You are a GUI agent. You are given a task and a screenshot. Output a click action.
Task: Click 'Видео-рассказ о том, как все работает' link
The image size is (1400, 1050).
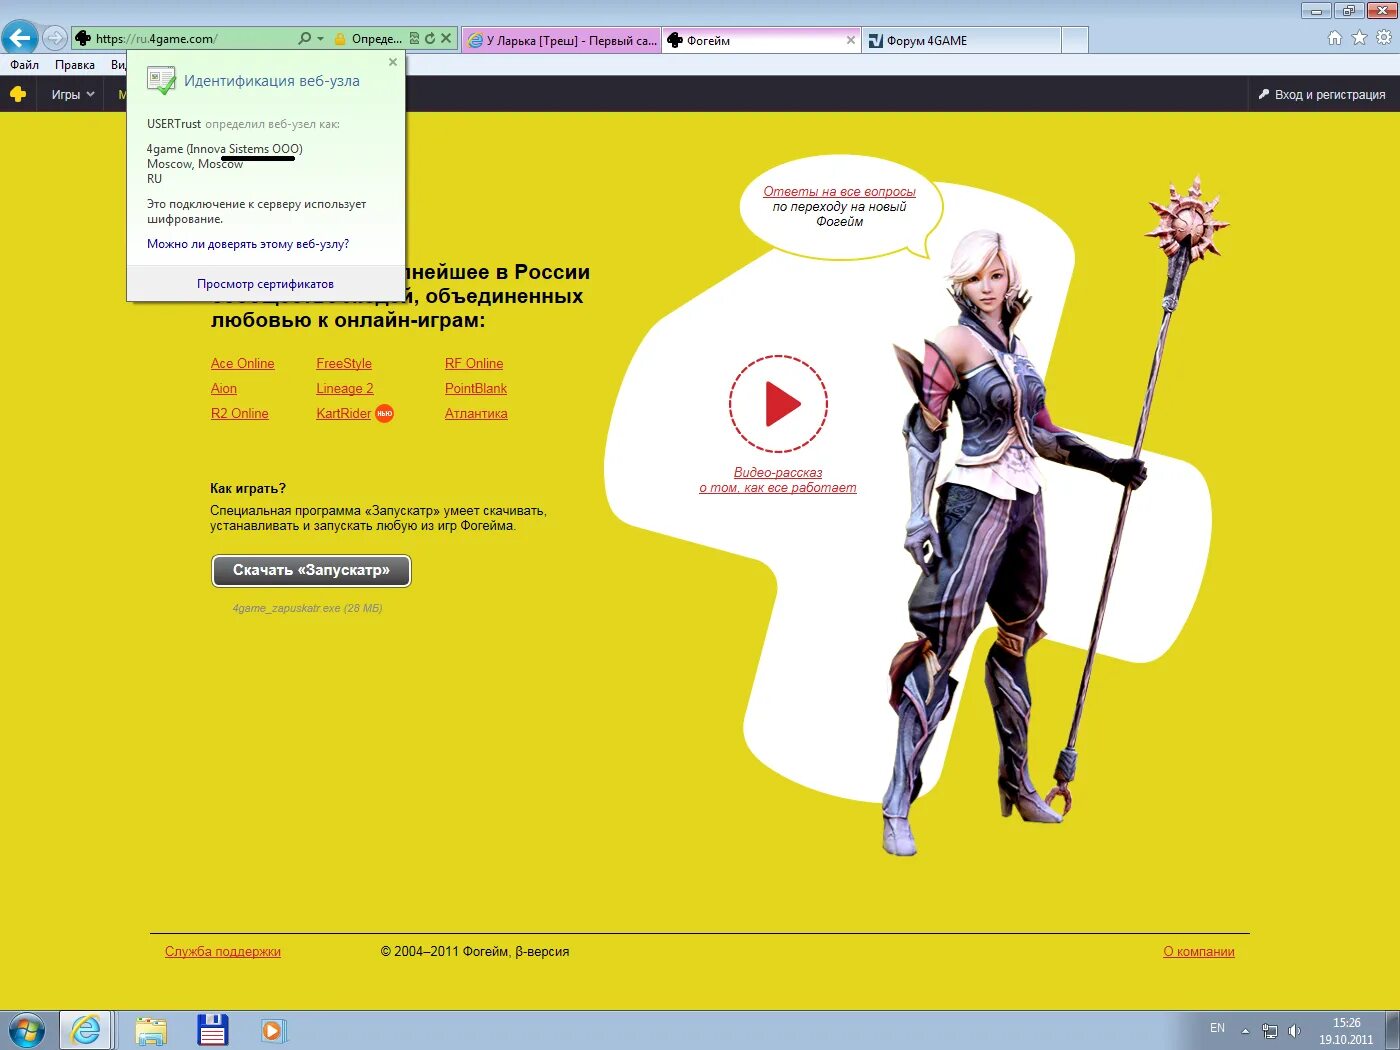778,480
